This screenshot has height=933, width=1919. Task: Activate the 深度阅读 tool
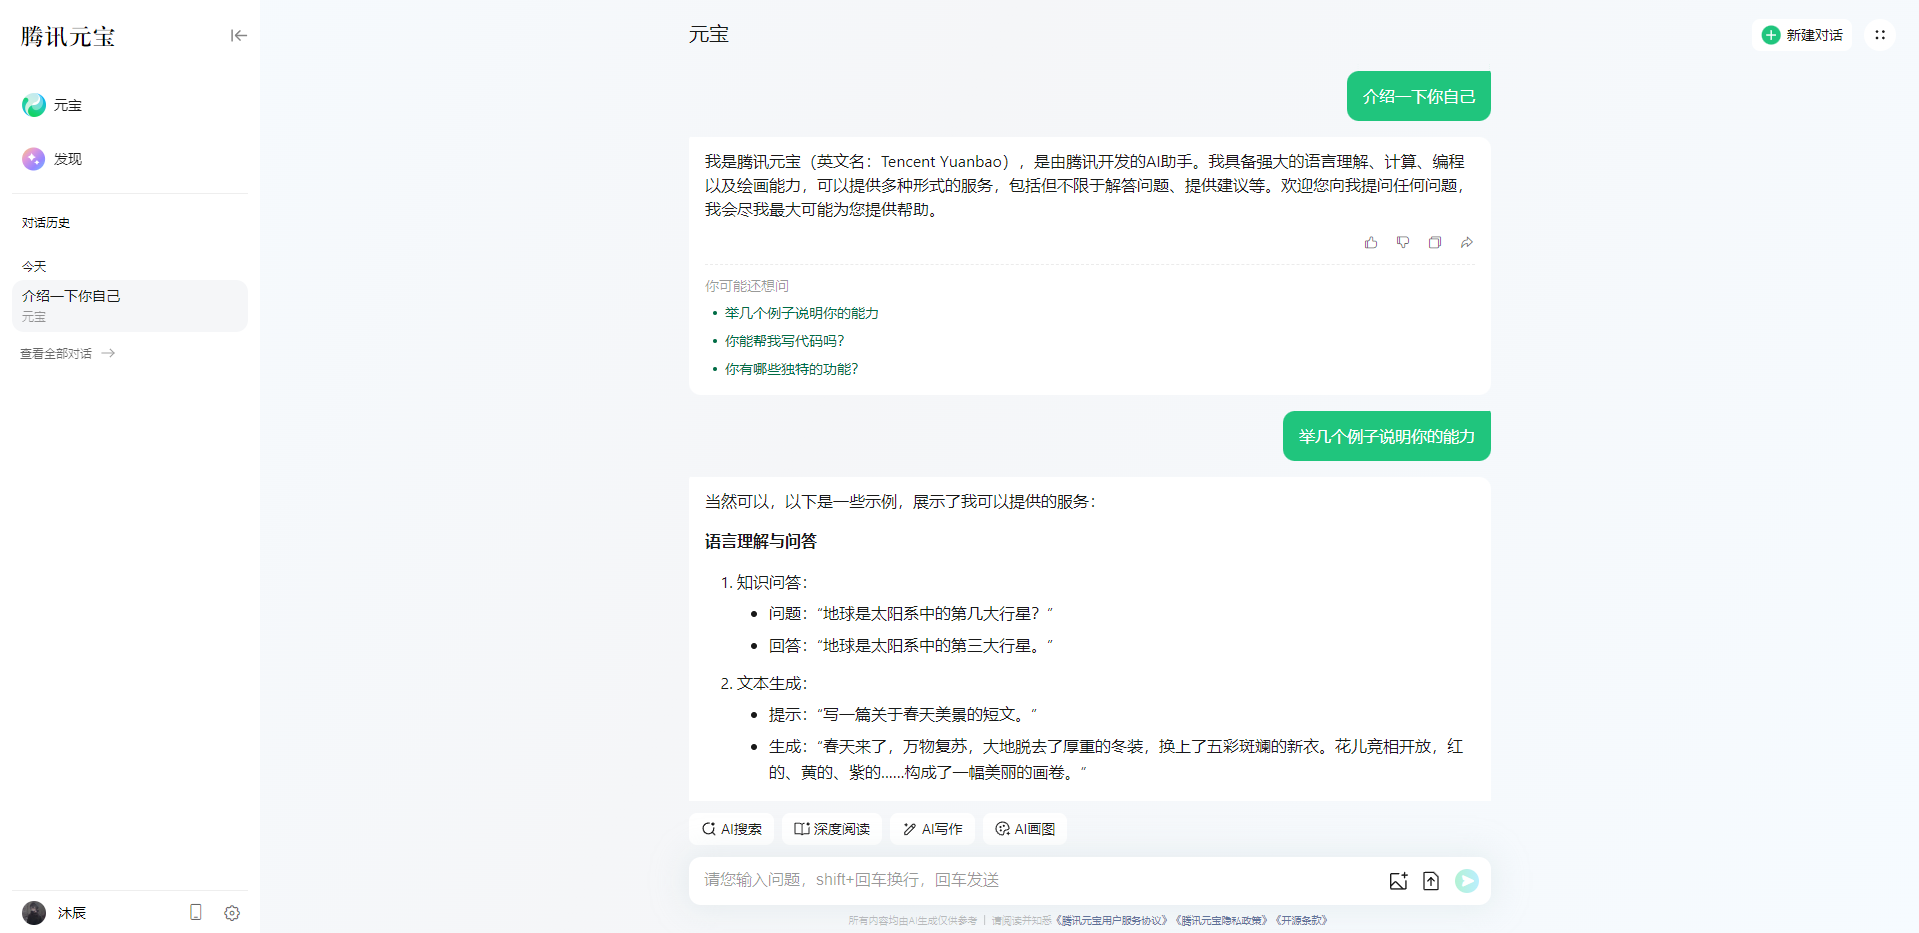(x=832, y=829)
